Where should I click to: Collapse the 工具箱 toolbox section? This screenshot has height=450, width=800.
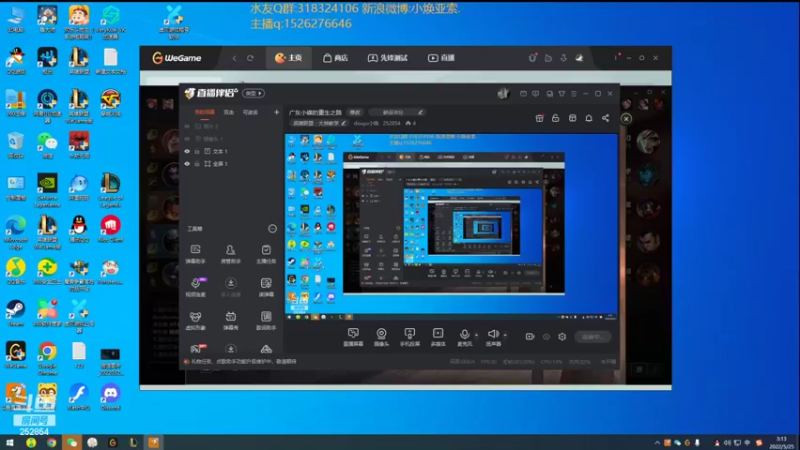272,229
